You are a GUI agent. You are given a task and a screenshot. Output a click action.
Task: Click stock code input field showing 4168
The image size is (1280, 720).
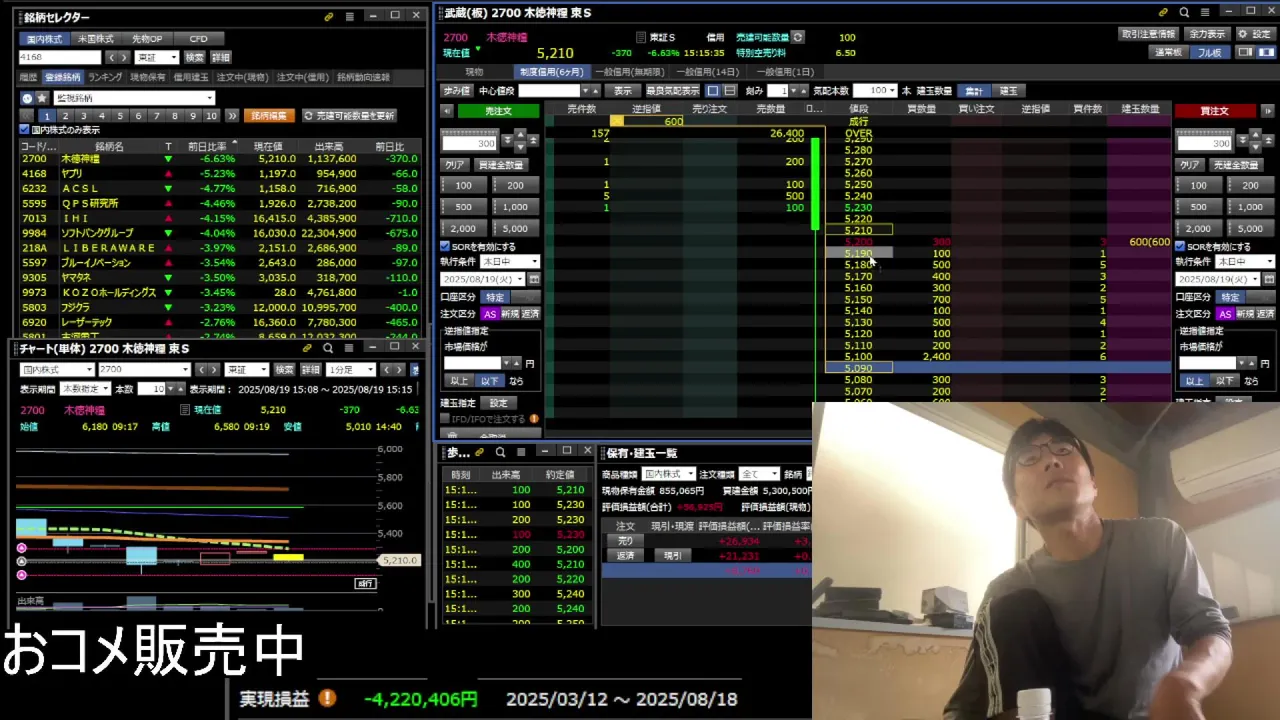[60, 57]
